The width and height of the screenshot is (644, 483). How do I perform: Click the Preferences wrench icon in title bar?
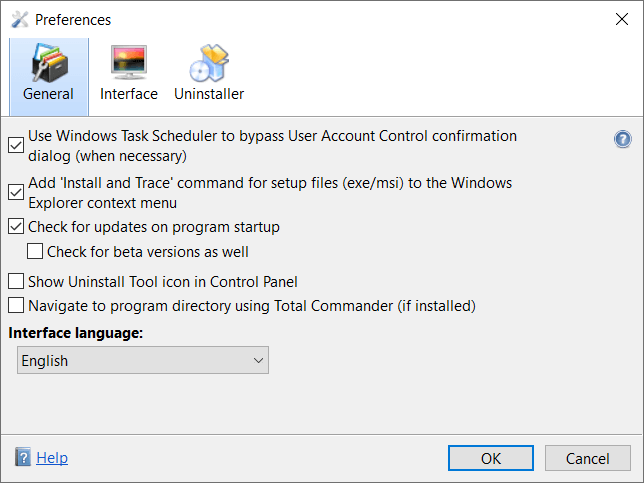tap(20, 19)
